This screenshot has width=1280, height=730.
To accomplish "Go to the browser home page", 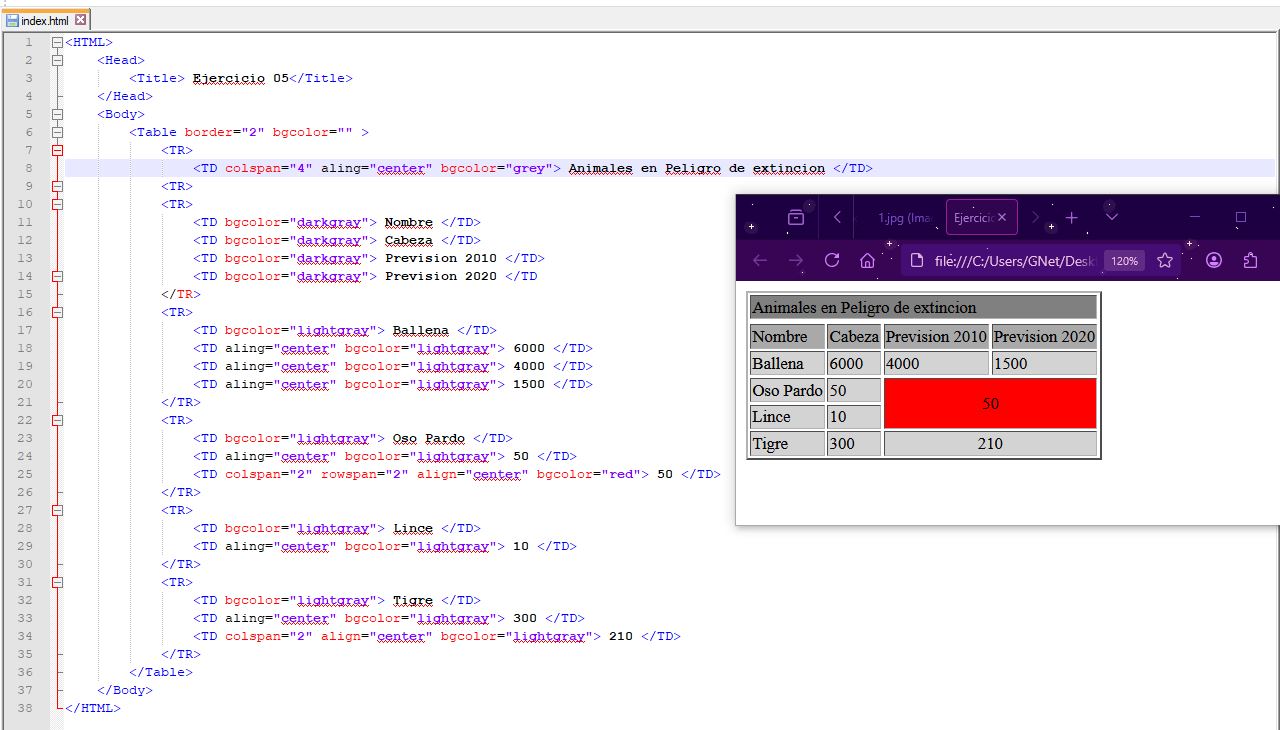I will coord(867,261).
